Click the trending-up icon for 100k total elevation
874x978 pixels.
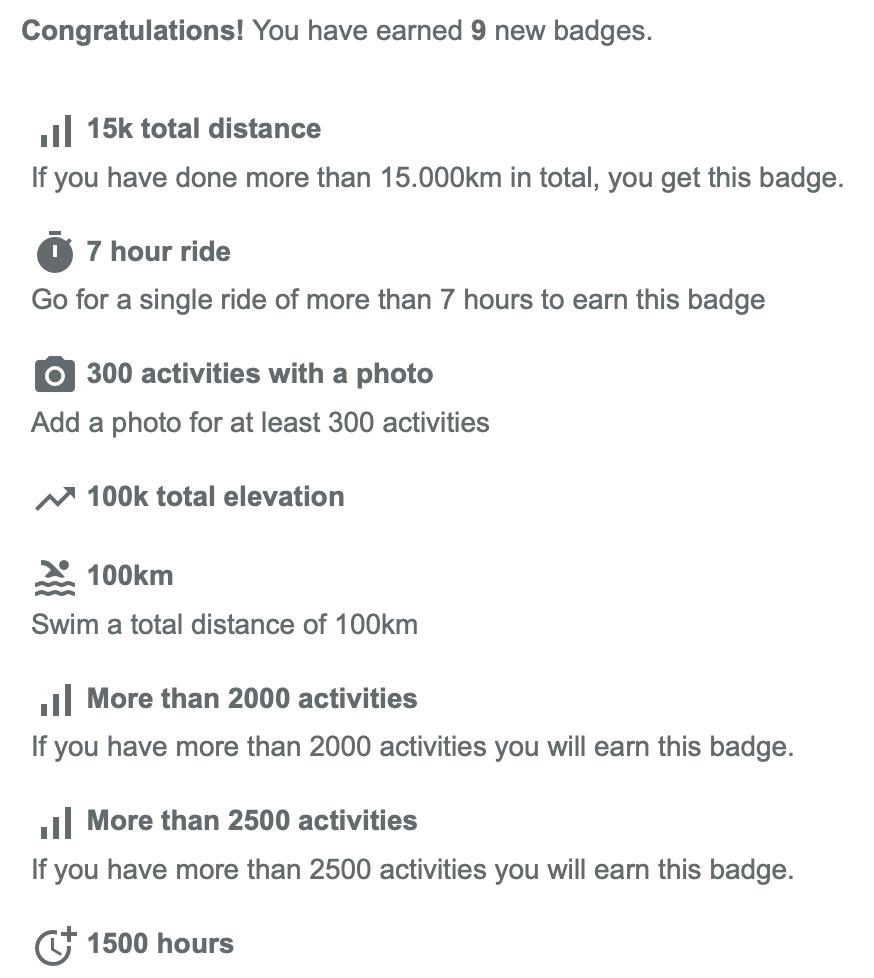(x=55, y=498)
